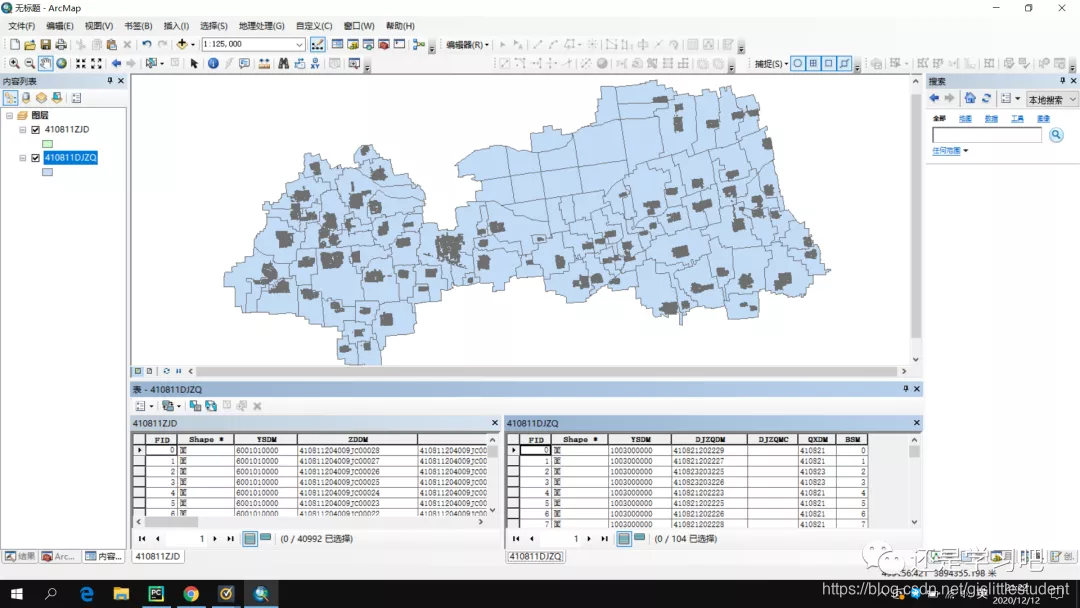Viewport: 1080px width, 608px height.
Task: Show selected records in 410811ZJD table
Action: pyautogui.click(x=265, y=538)
